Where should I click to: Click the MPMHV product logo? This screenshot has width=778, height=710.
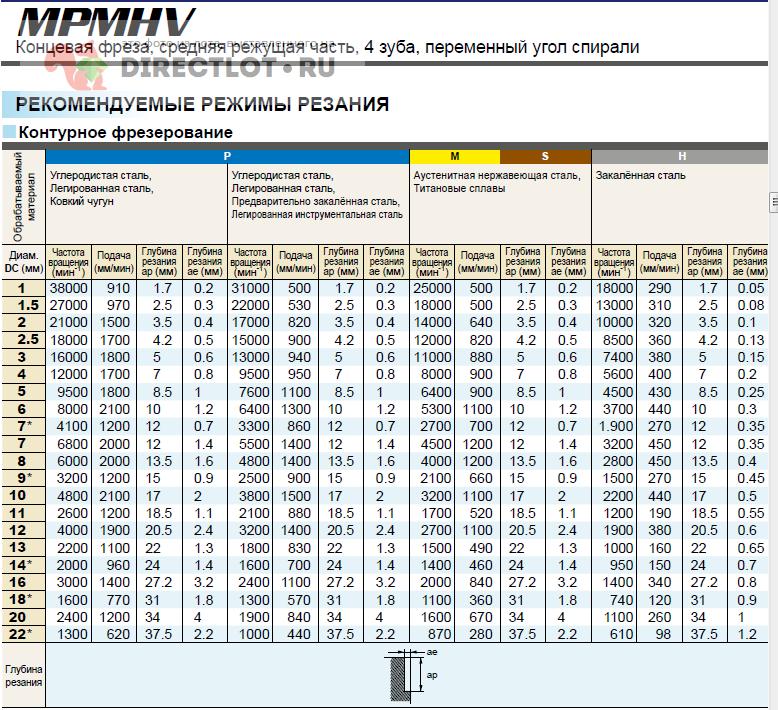coord(107,20)
